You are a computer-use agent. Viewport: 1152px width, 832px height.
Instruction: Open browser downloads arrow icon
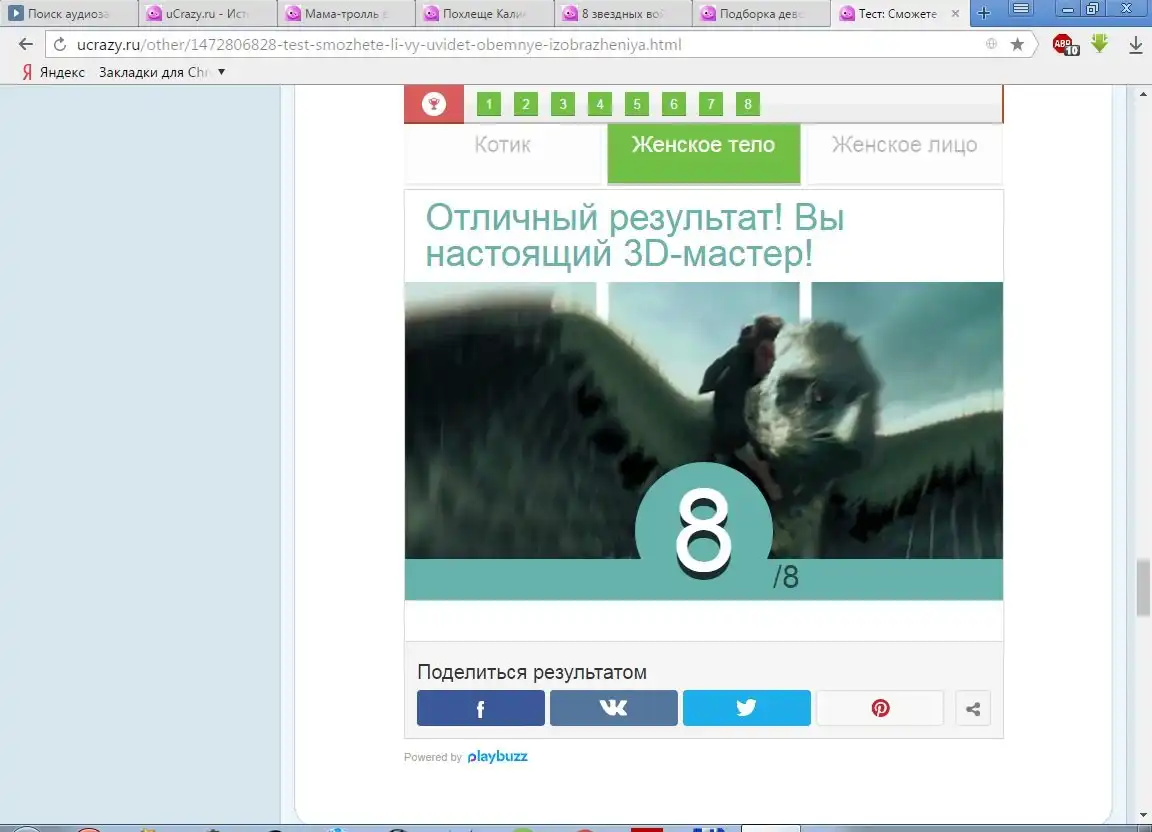[x=1136, y=45]
